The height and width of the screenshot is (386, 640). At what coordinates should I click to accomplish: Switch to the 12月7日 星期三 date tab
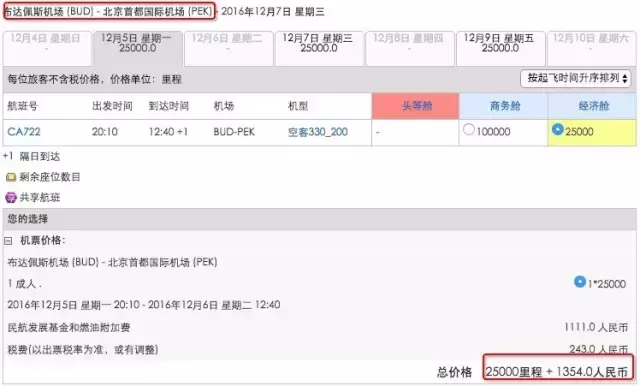point(319,48)
